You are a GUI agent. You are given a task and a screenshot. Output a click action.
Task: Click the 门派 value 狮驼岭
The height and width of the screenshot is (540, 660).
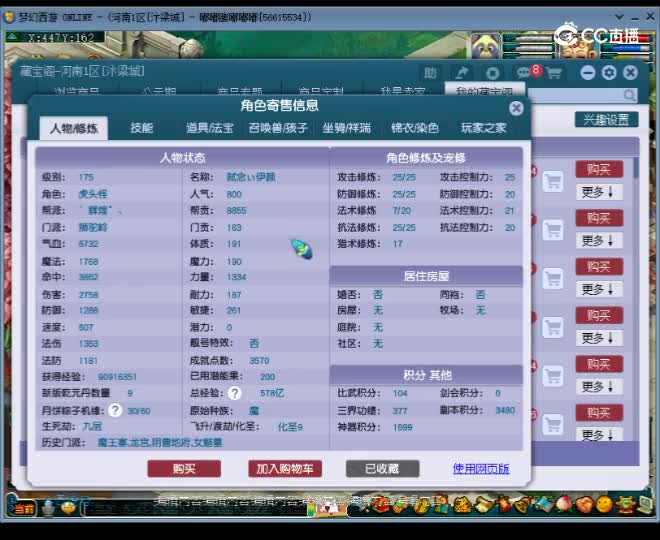[x=93, y=227]
